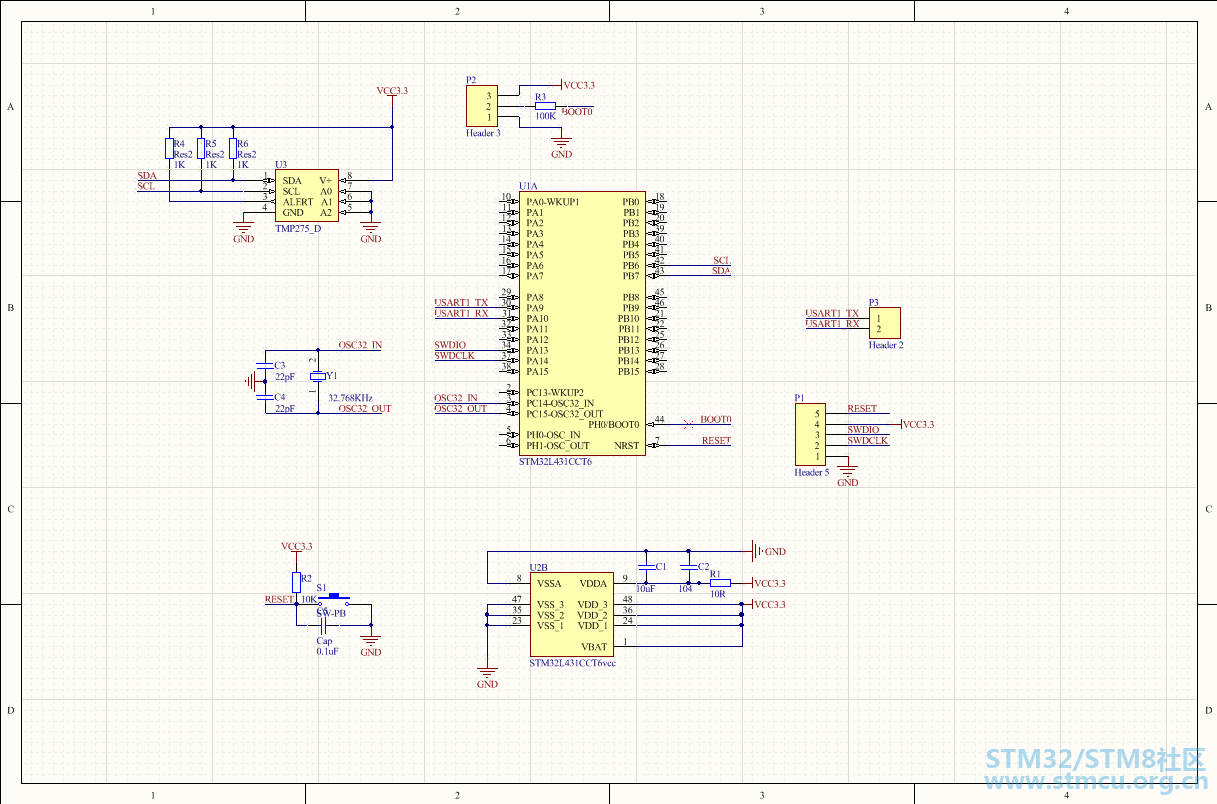The width and height of the screenshot is (1217, 804).
Task: Select the U3 TMP275_D temperature sensor chip
Action: pyautogui.click(x=307, y=196)
